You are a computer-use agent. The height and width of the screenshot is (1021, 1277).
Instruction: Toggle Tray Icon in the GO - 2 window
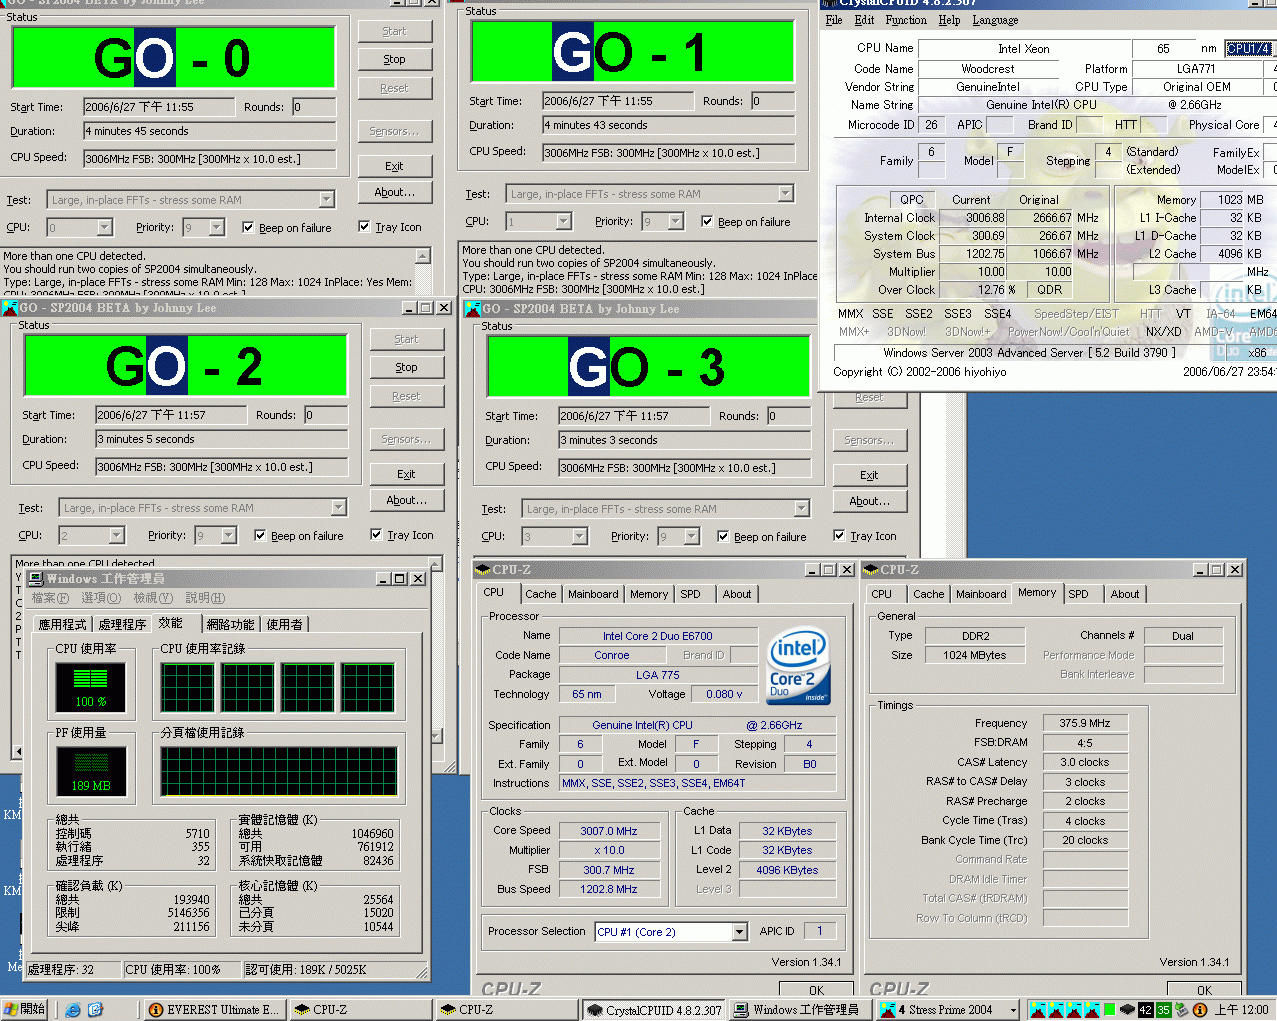coord(376,535)
